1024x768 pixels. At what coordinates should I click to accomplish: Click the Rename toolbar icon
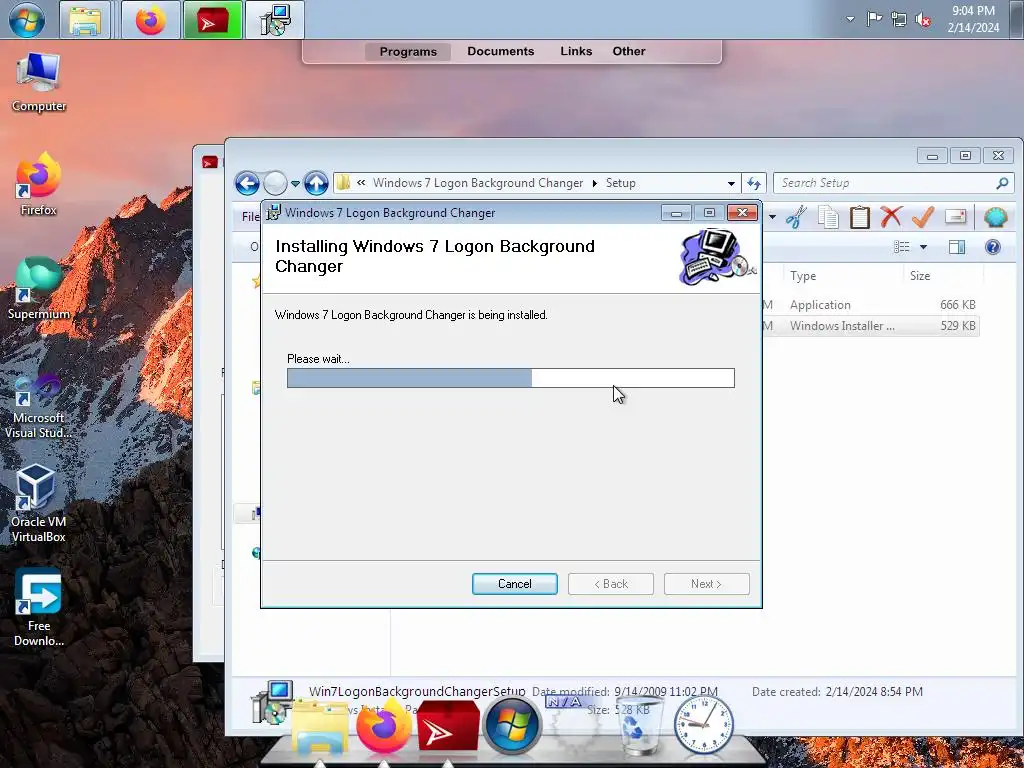point(955,216)
